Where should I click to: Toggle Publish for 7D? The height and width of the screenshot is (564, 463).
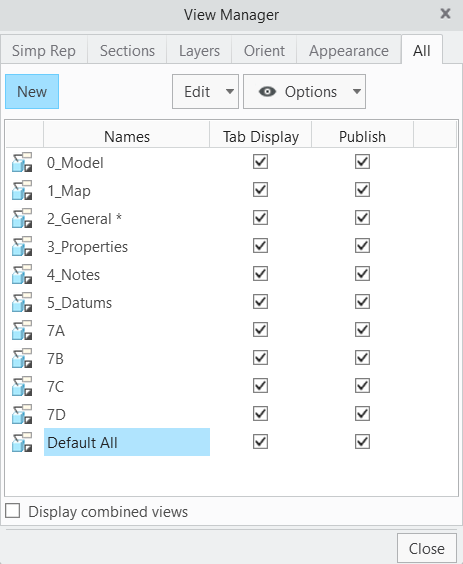point(362,414)
